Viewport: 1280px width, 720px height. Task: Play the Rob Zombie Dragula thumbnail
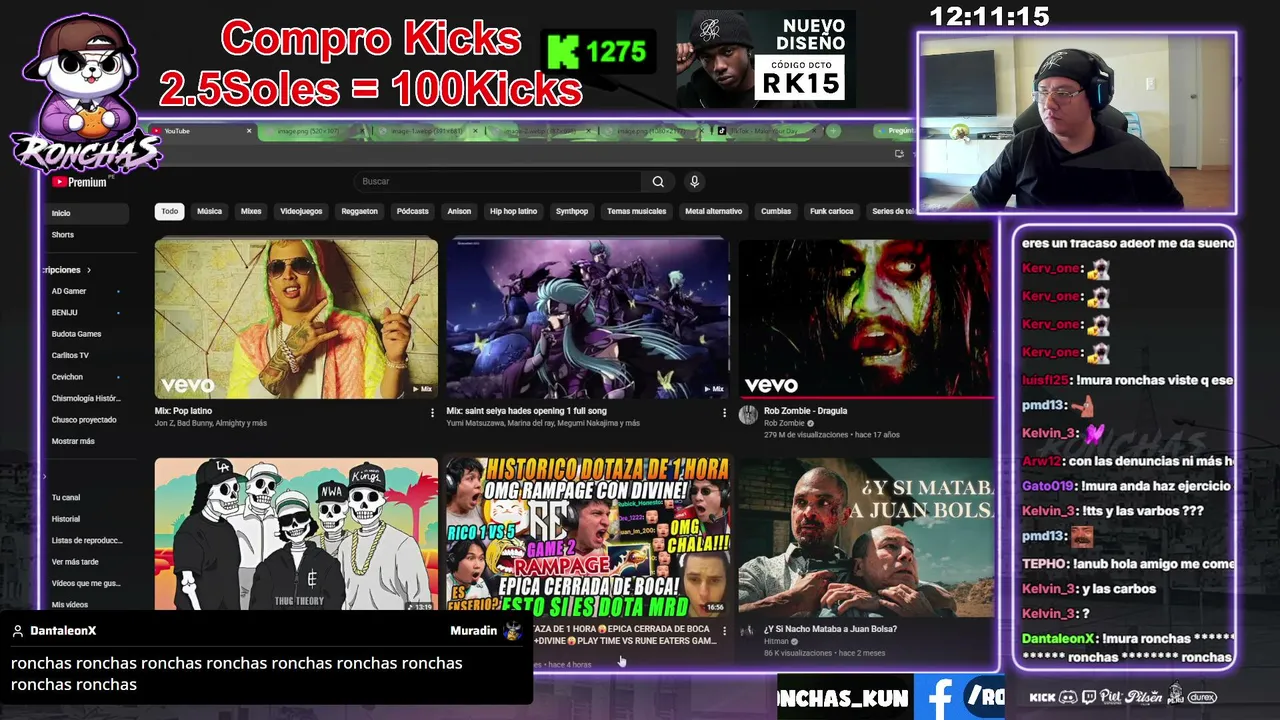click(867, 318)
